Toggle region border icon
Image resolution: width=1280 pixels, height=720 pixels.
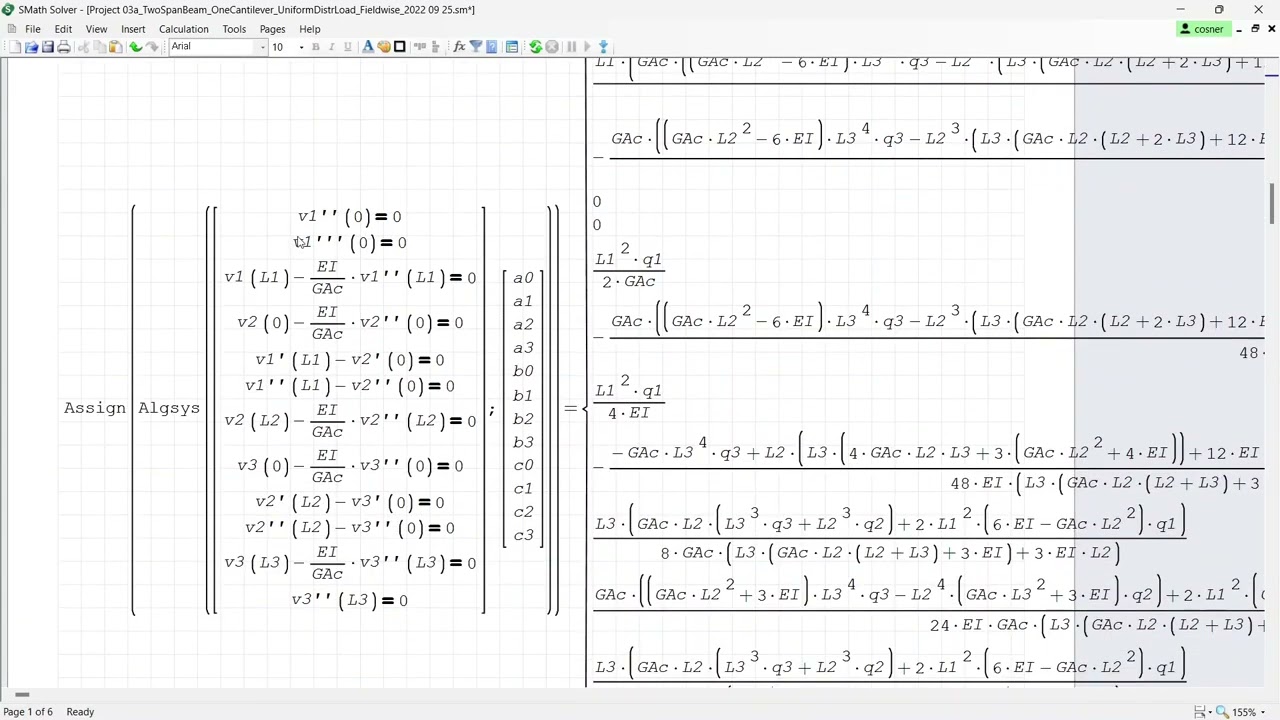[x=399, y=47]
